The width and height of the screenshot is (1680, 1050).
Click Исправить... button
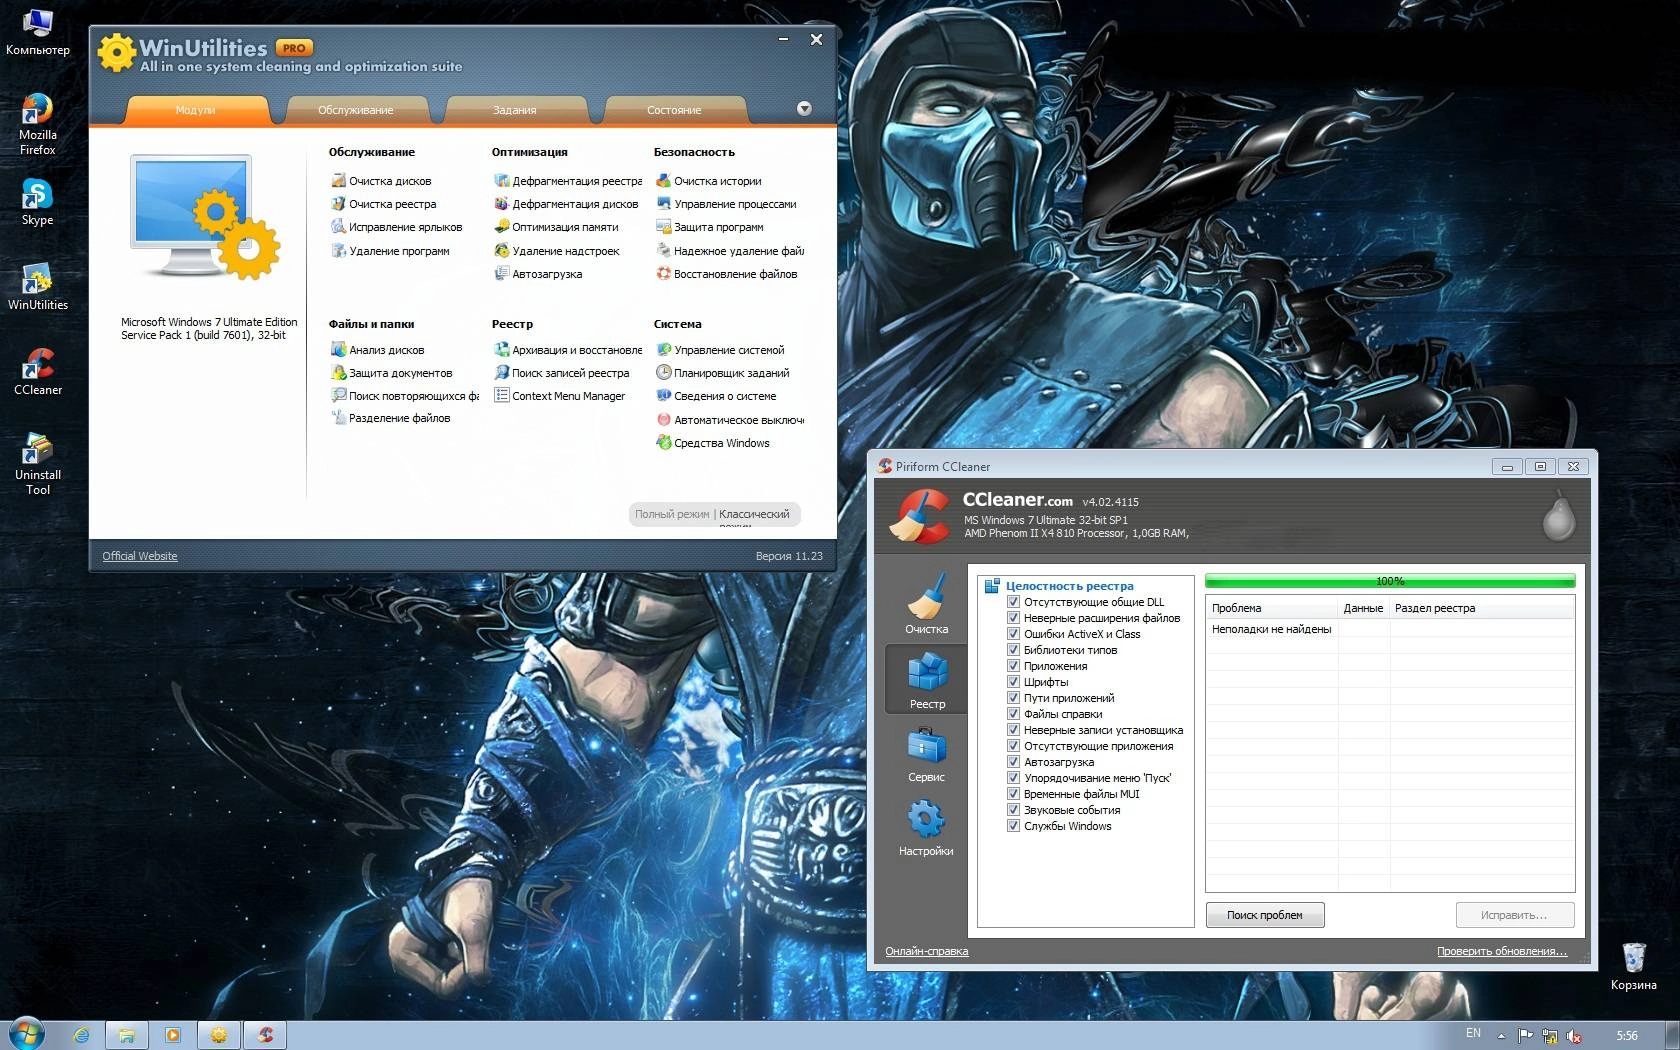tap(1514, 915)
